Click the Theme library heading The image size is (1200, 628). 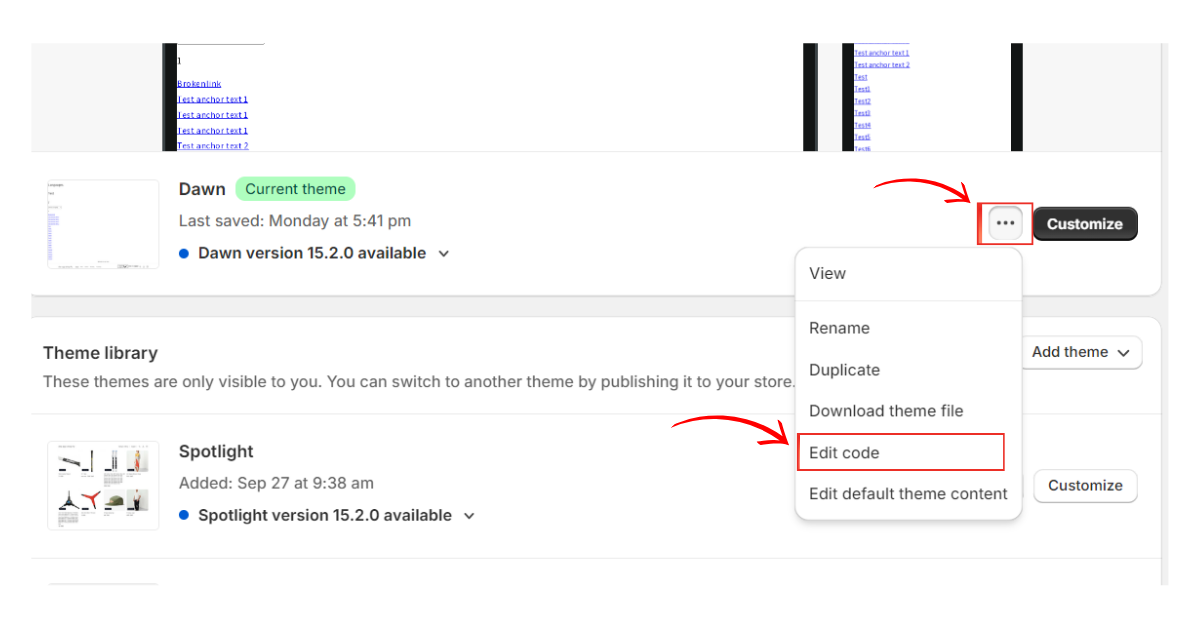100,353
